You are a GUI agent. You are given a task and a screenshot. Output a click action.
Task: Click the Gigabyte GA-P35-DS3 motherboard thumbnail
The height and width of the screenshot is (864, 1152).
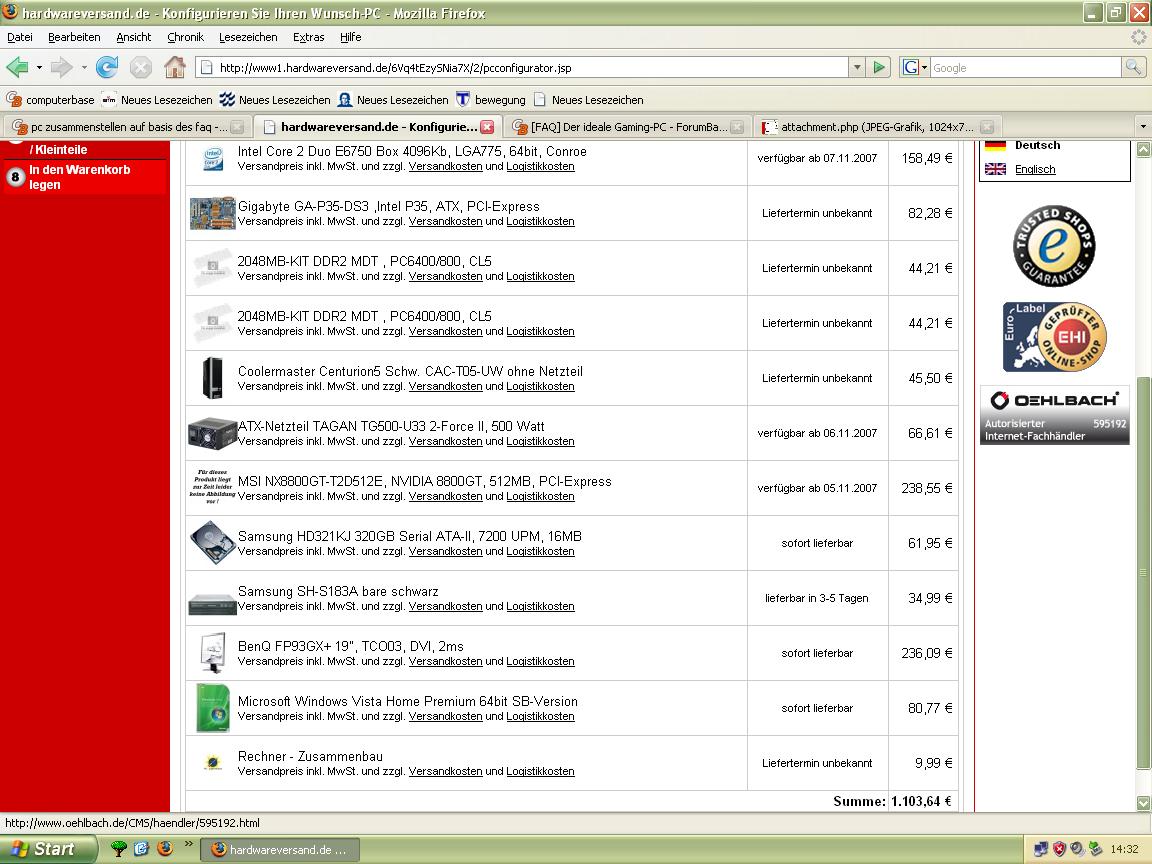212,213
